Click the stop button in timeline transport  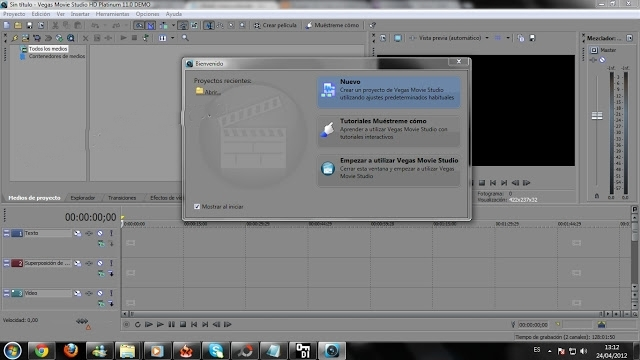pos(183,324)
